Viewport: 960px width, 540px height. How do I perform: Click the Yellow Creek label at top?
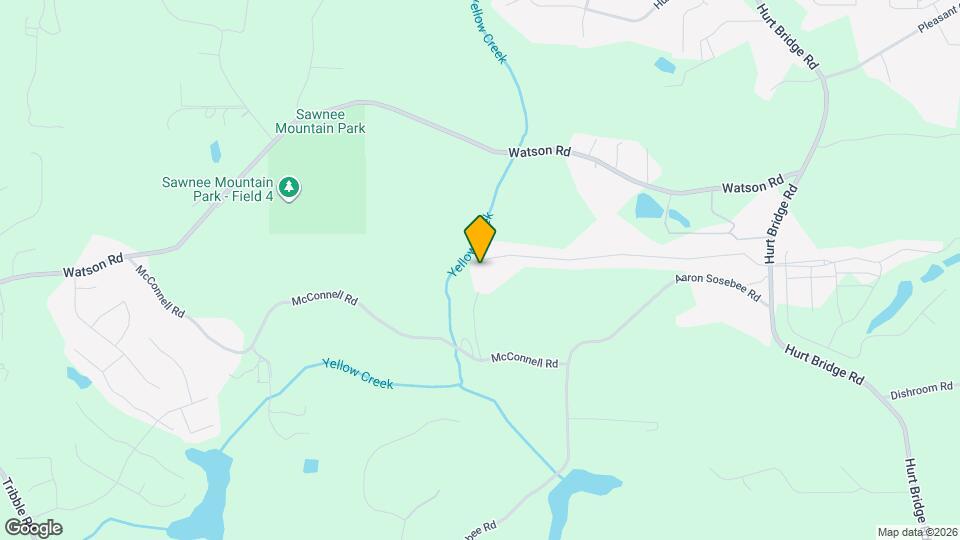tap(488, 30)
